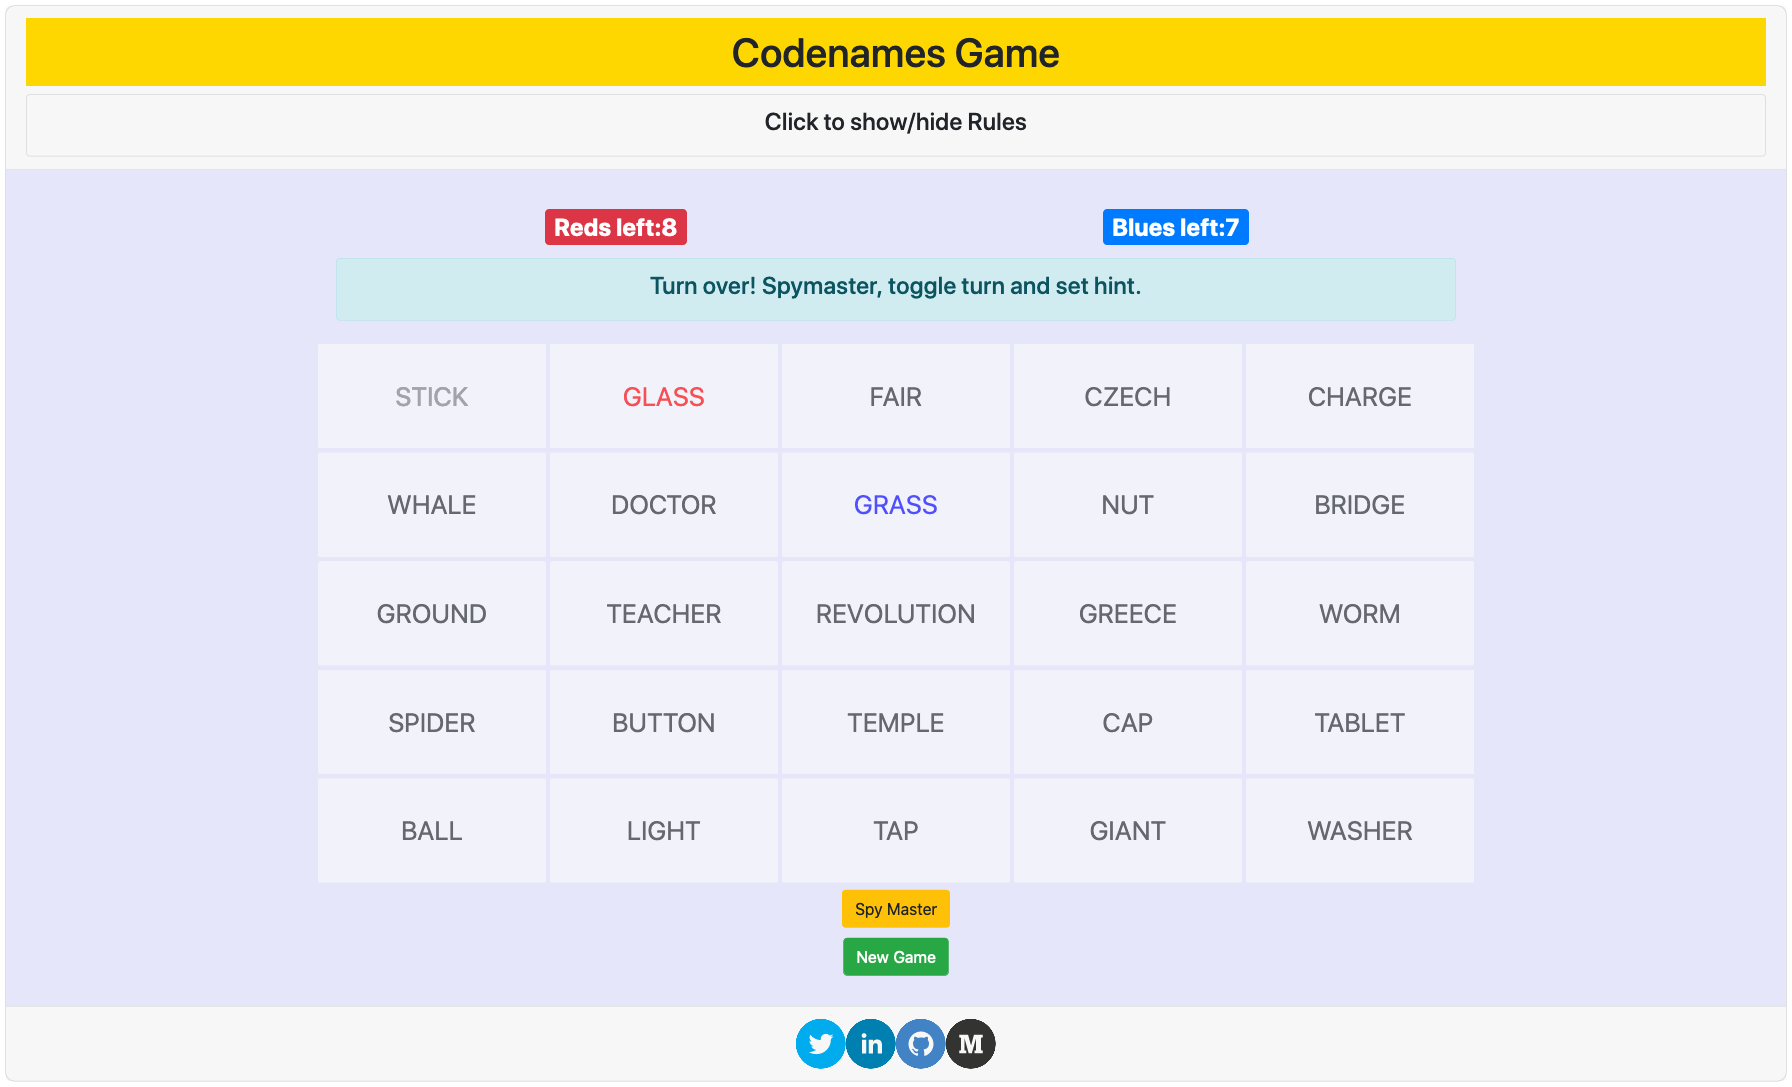Choose the CAP card
This screenshot has width=1792, height=1087.
pyautogui.click(x=1128, y=723)
